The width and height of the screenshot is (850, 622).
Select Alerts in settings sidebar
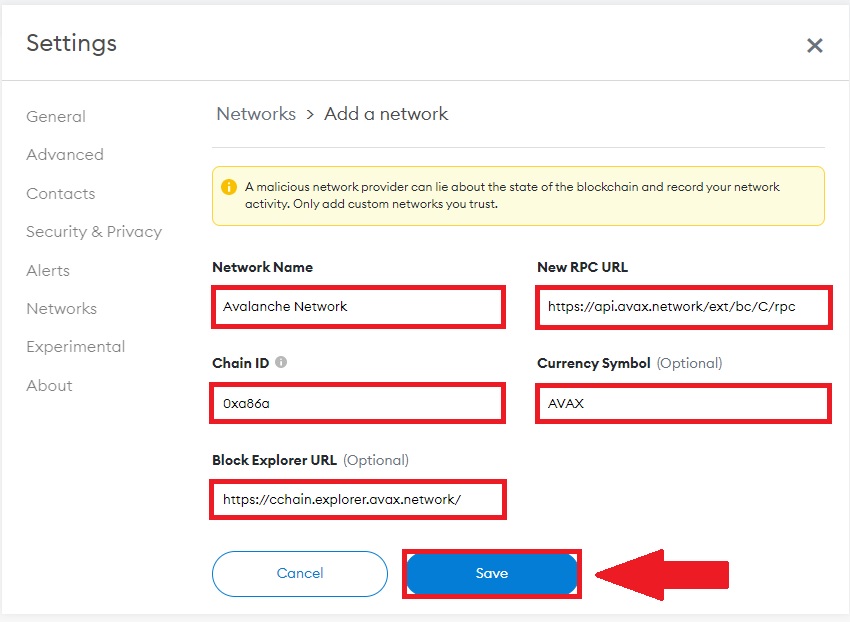[x=48, y=271]
